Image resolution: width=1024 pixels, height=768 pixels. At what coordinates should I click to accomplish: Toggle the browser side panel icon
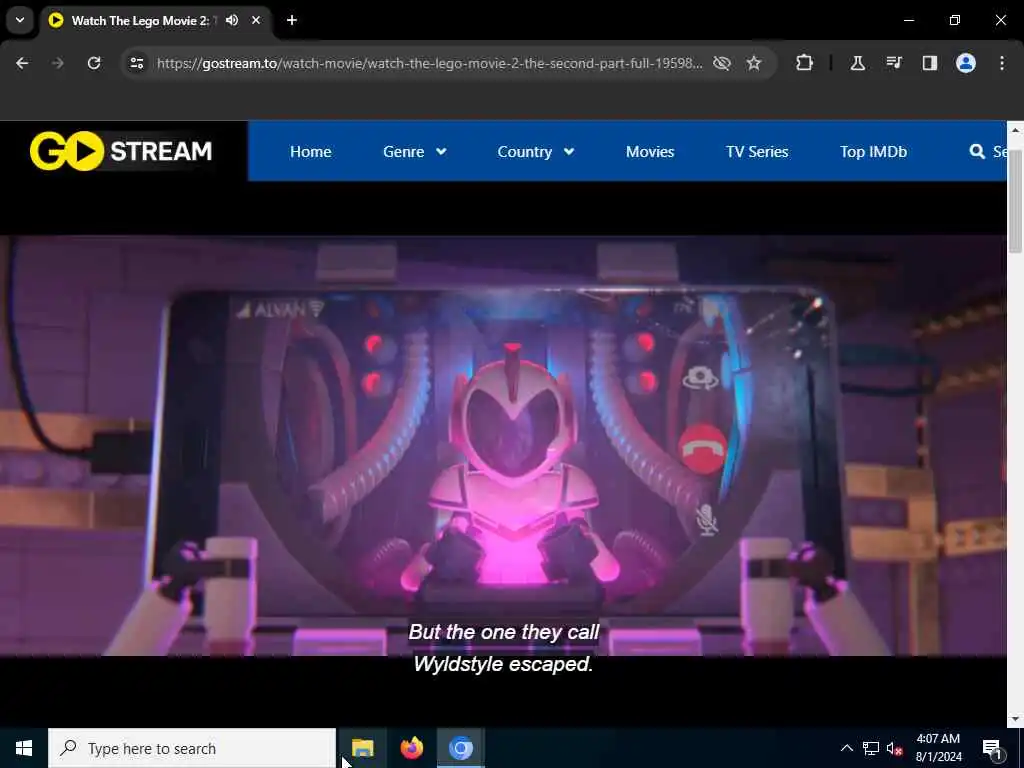tap(929, 63)
